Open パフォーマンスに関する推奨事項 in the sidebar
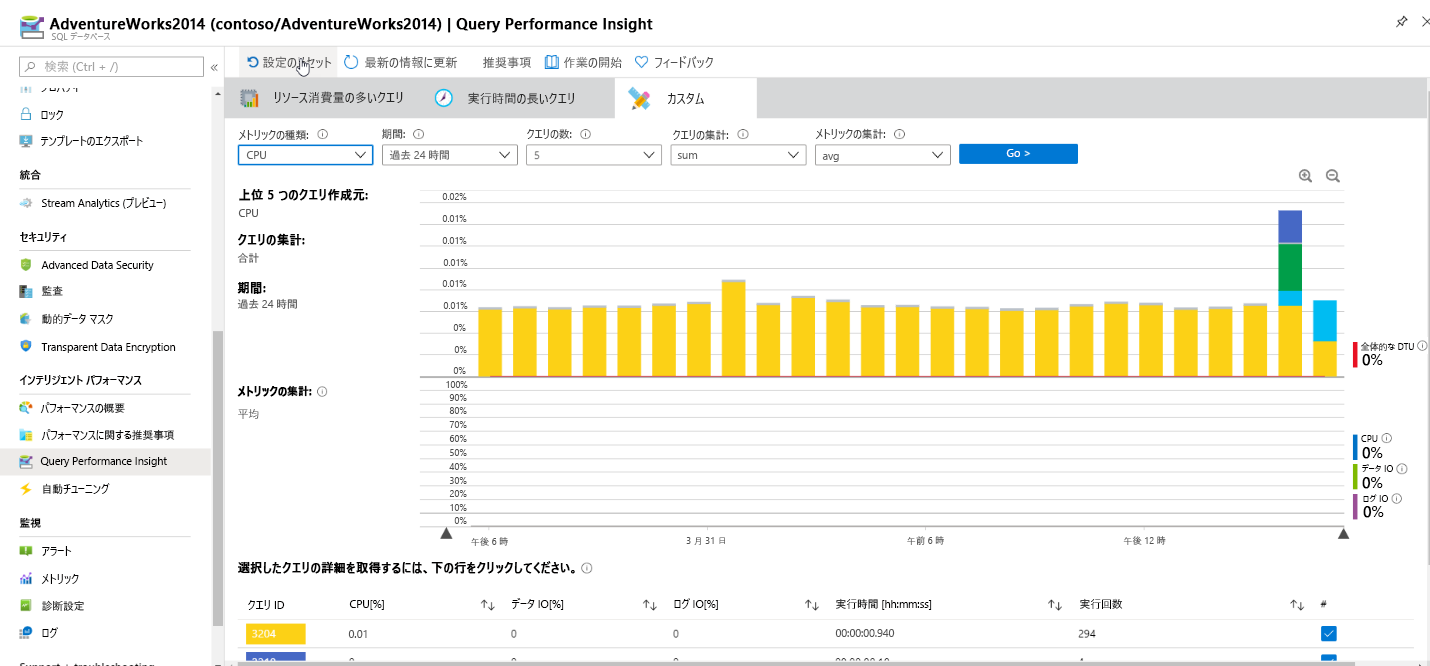The height and width of the screenshot is (666, 1430). click(x=107, y=435)
